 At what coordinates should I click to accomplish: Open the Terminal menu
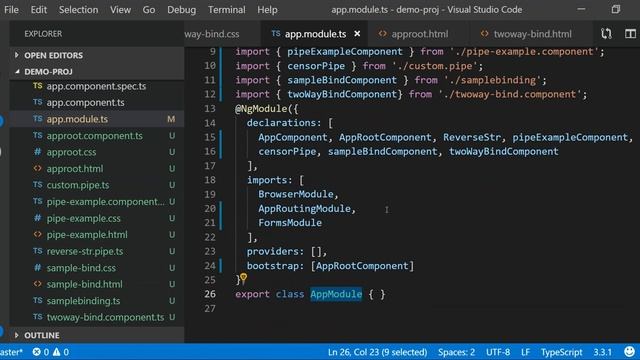[x=227, y=9]
